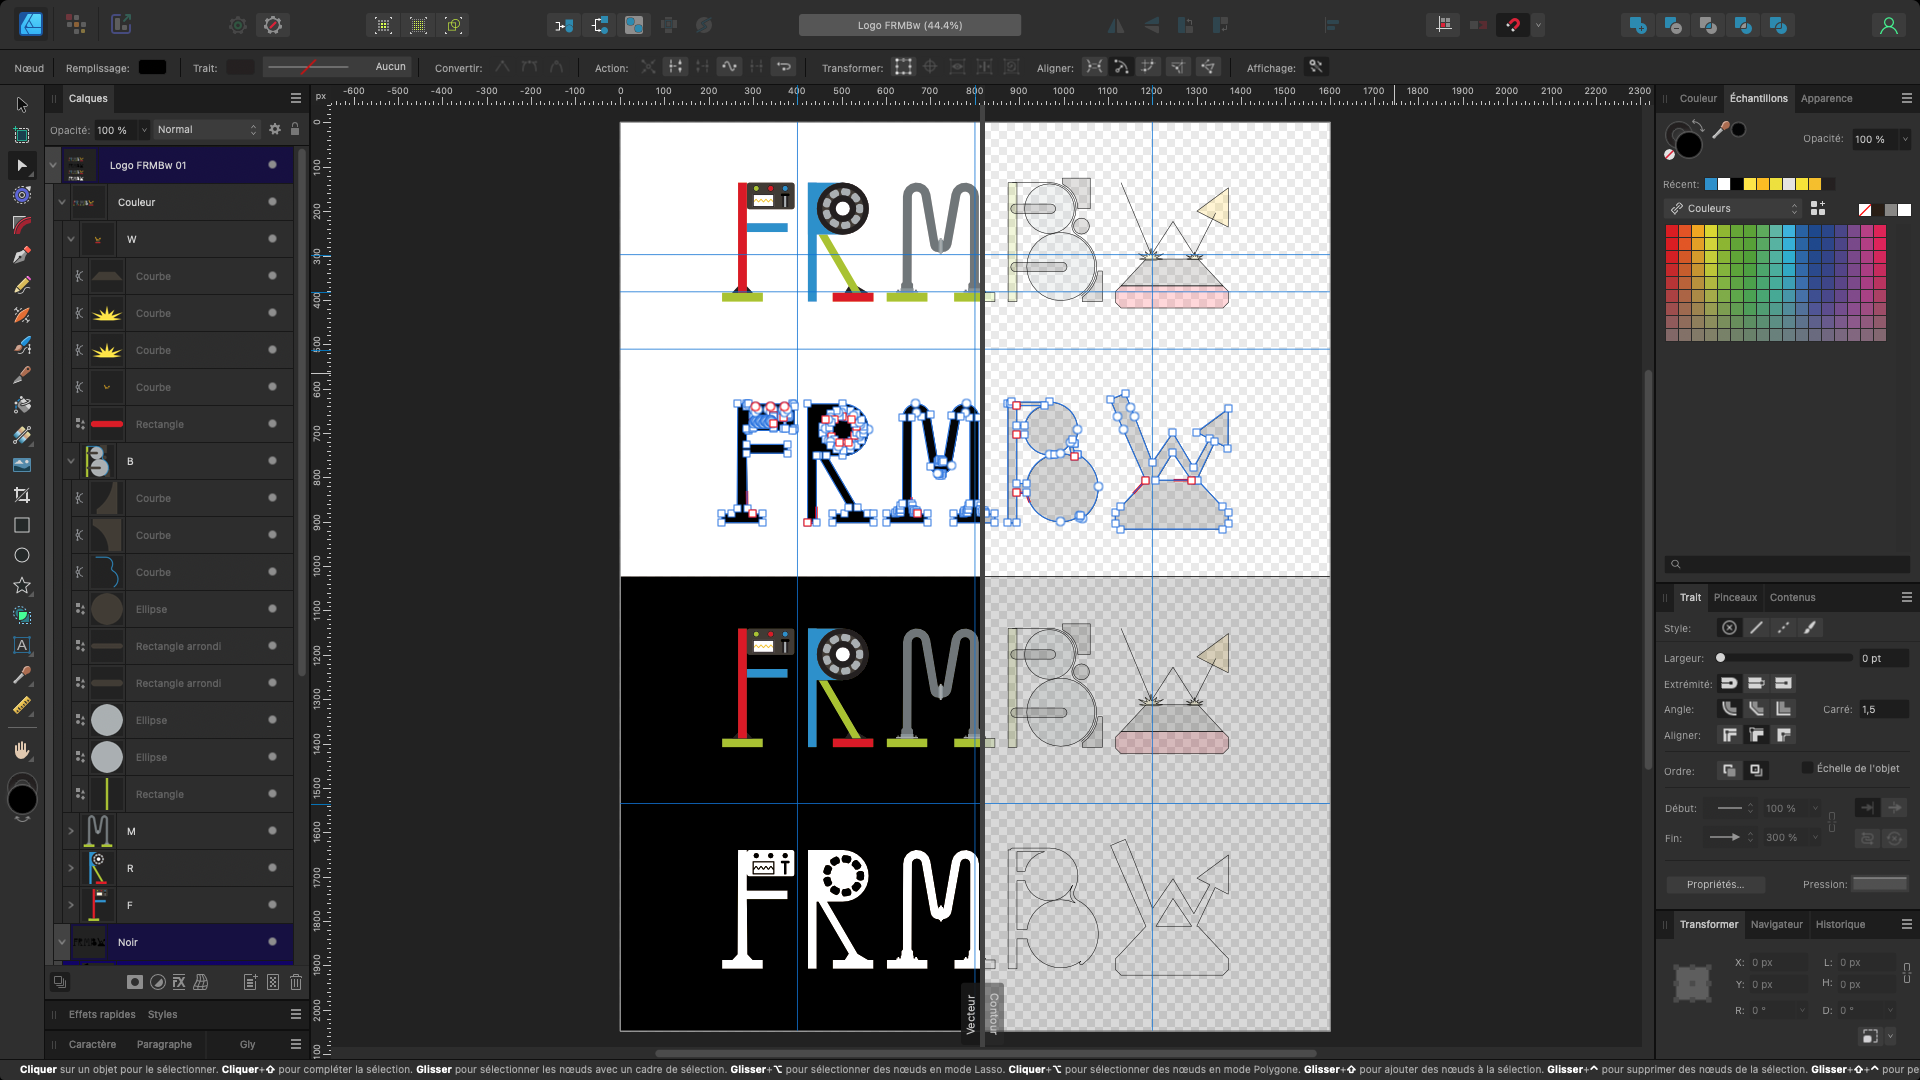This screenshot has width=1920, height=1080.
Task: Click the Remplissage black fill swatch
Action: coord(153,68)
